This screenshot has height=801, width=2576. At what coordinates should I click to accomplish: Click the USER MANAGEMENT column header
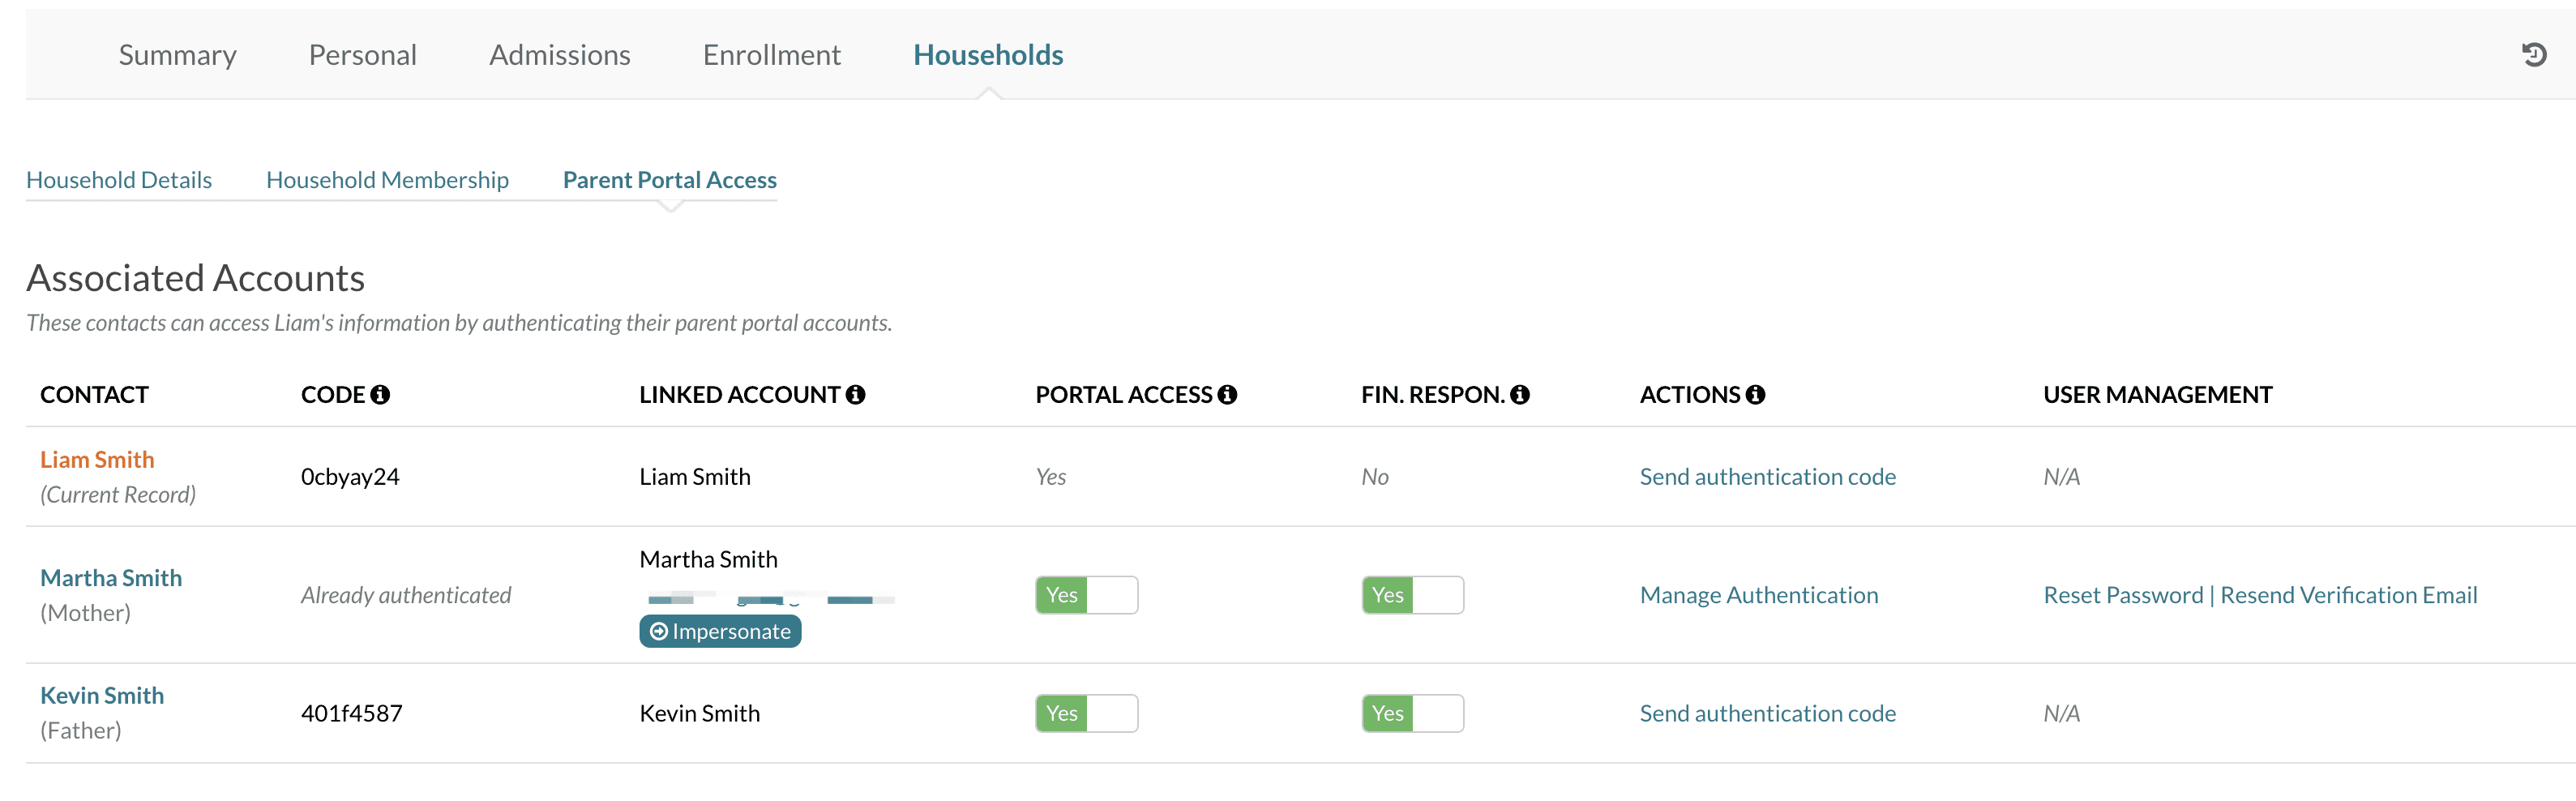click(2158, 395)
